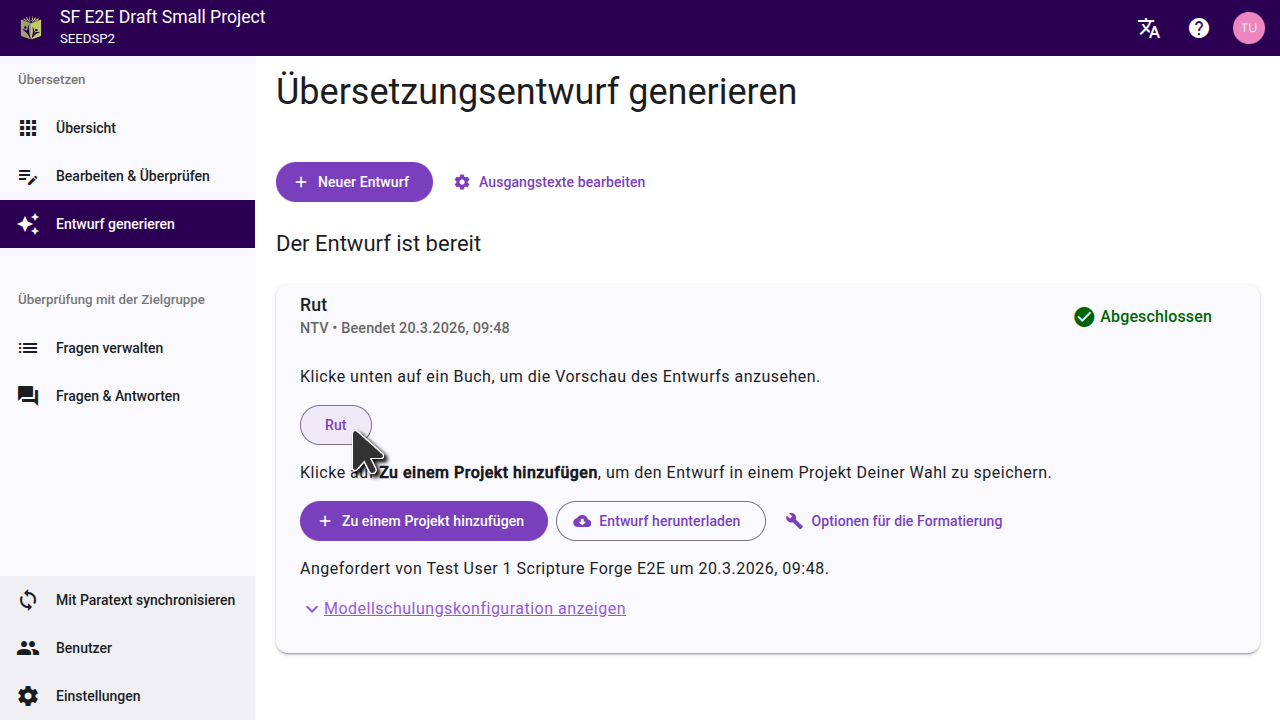Navigate to Fragen & Antworten

[117, 396]
